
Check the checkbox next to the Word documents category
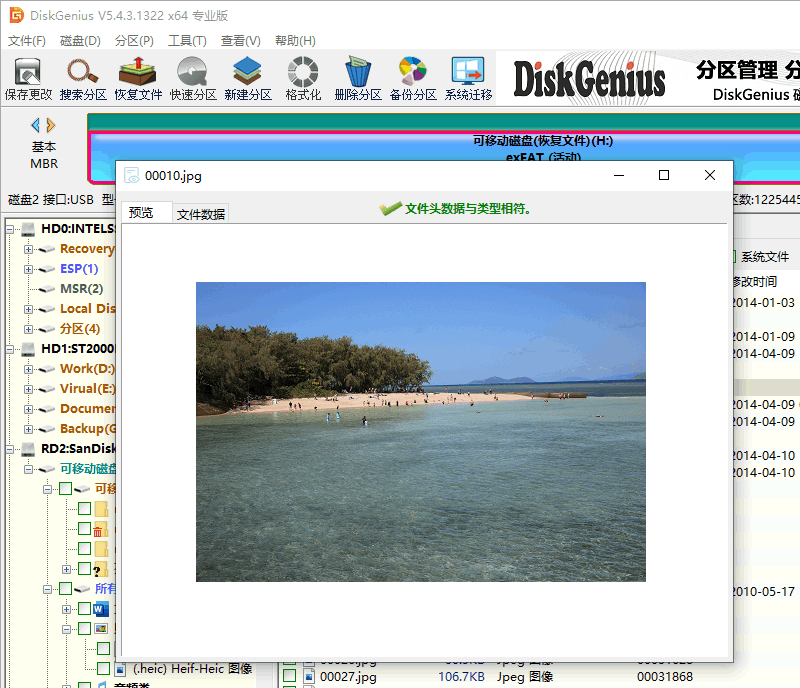[83, 609]
